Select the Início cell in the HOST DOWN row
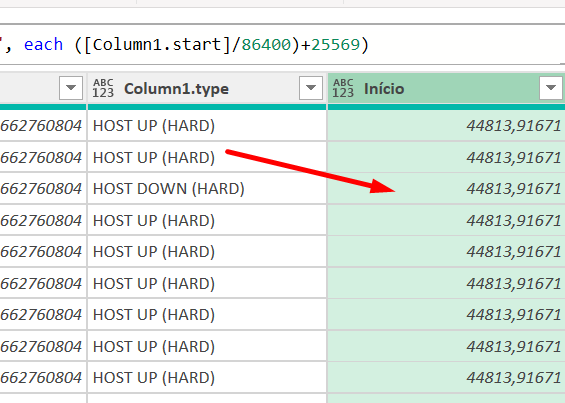This screenshot has width=565, height=403. click(x=446, y=189)
